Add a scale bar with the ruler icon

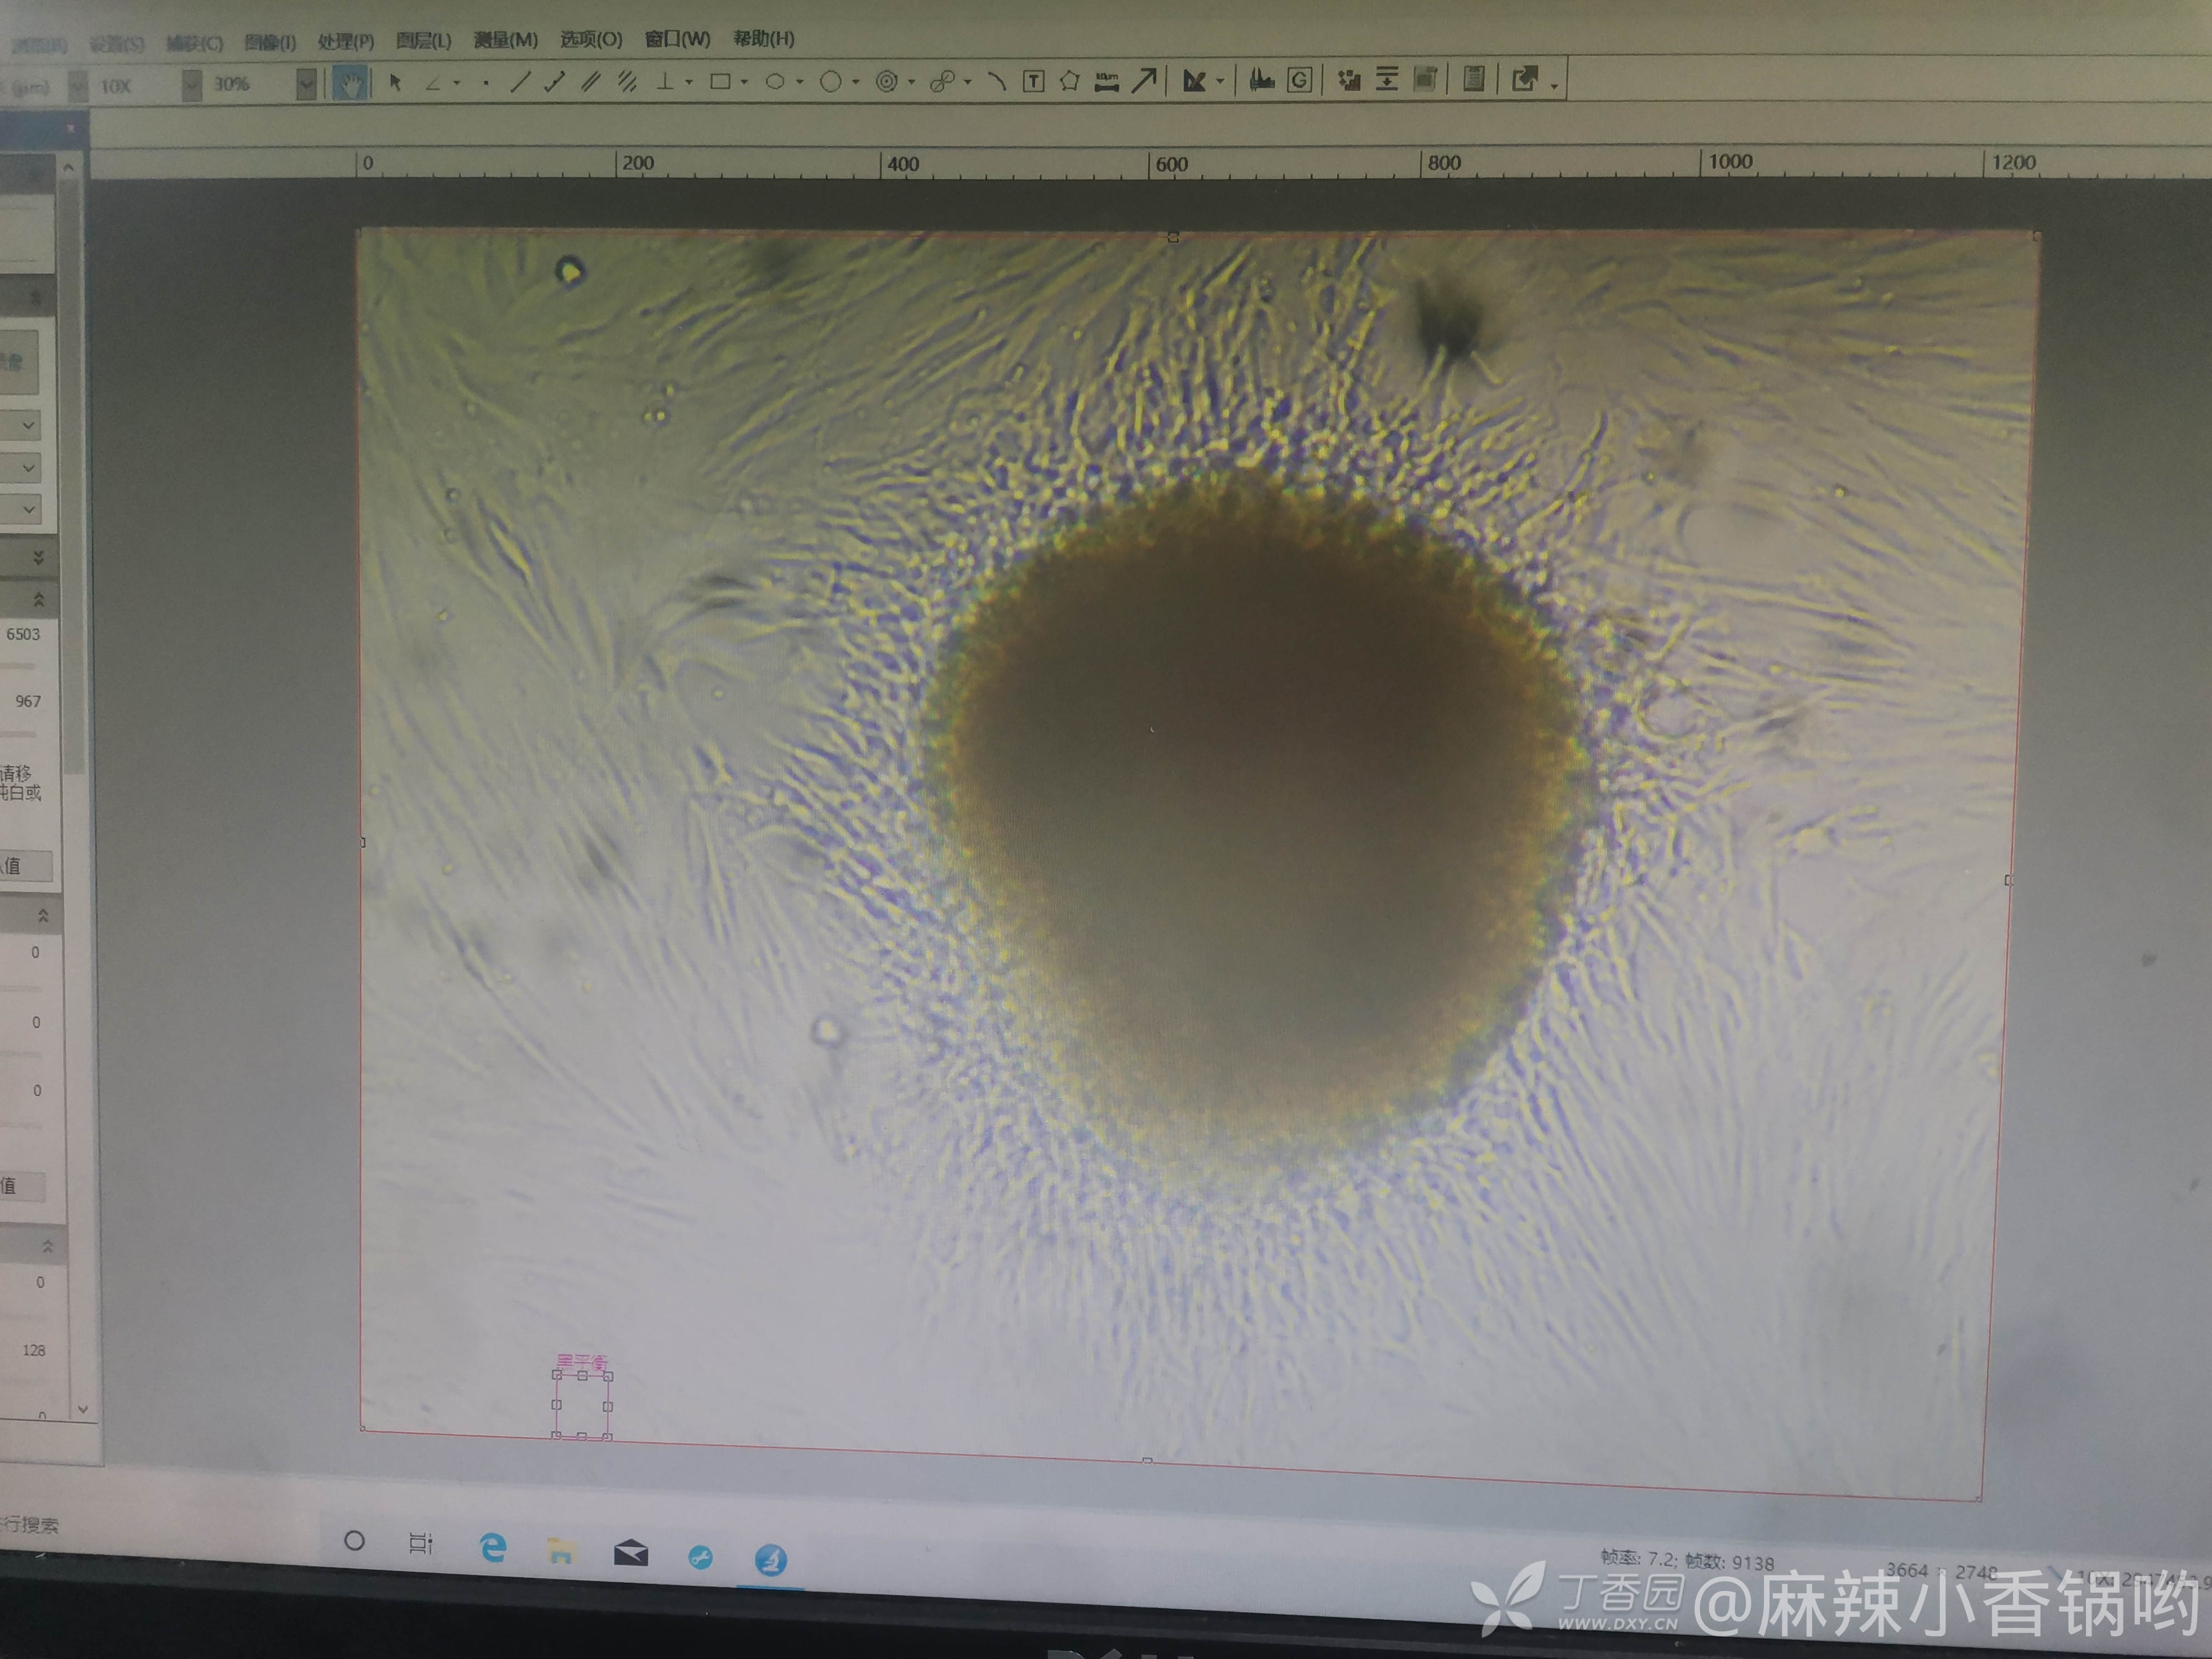(x=1106, y=81)
